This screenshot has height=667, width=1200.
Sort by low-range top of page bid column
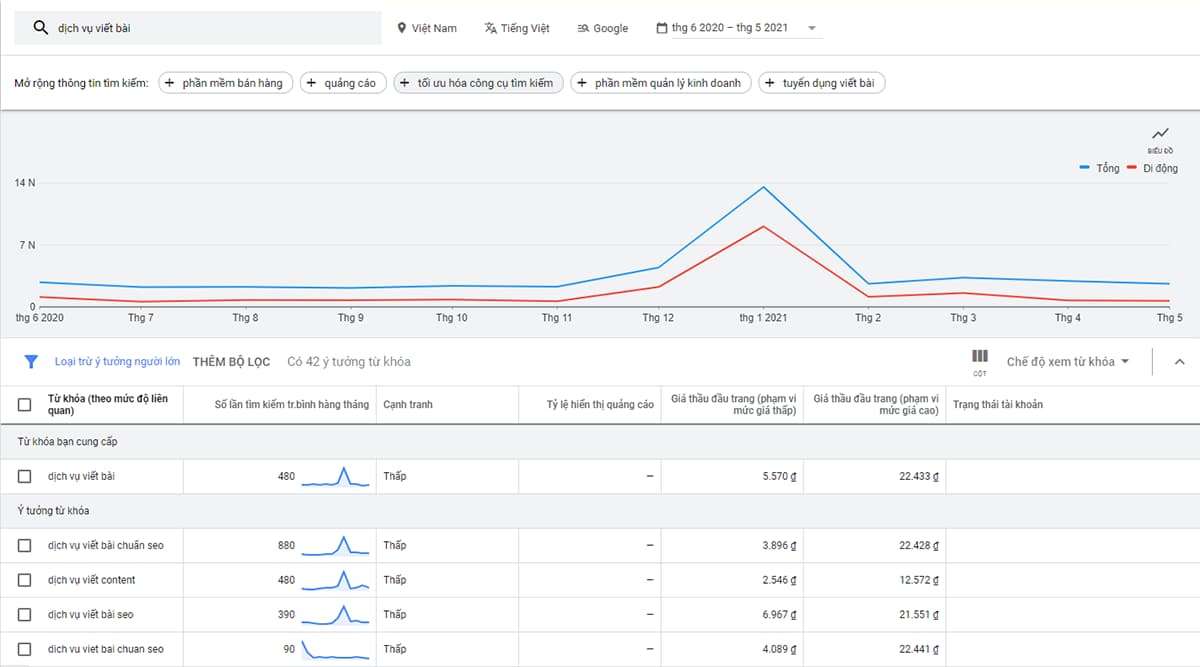click(x=733, y=404)
